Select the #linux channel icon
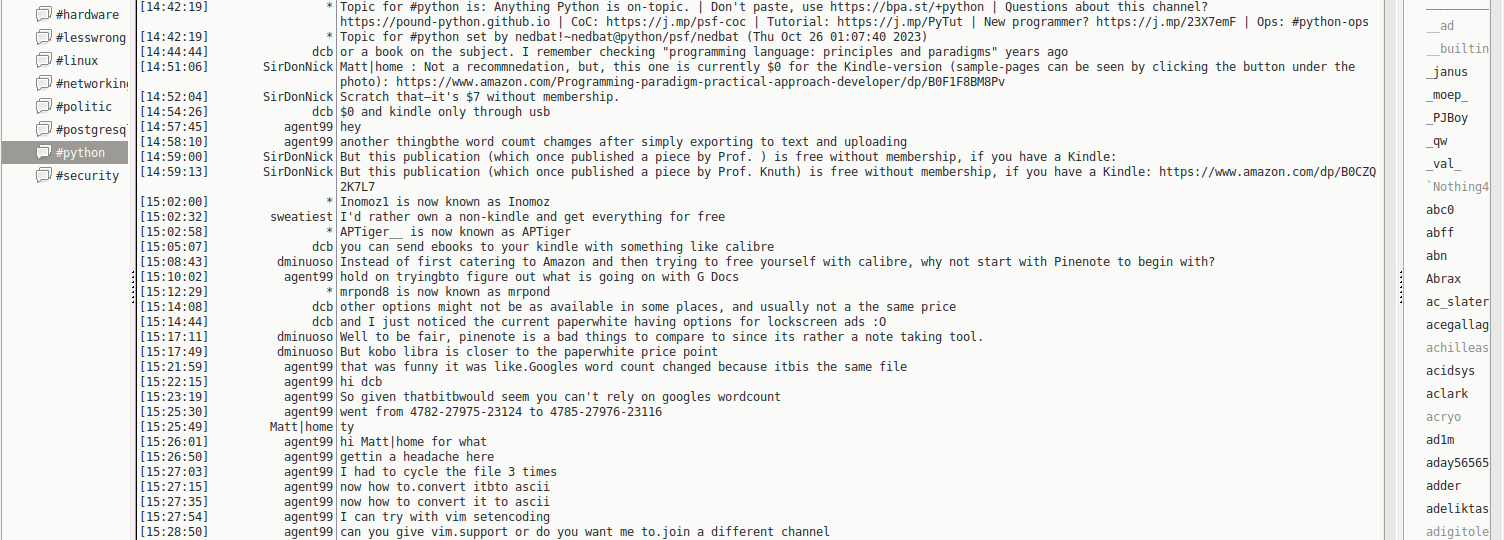Viewport: 1504px width, 540px height. click(x=43, y=60)
